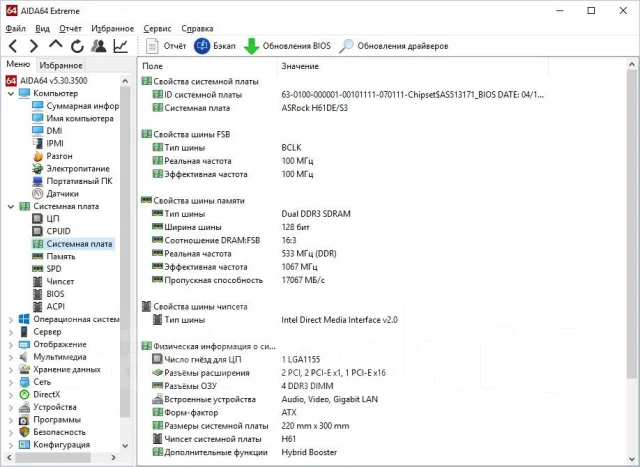Expand the DirectX tree node

tap(11, 395)
